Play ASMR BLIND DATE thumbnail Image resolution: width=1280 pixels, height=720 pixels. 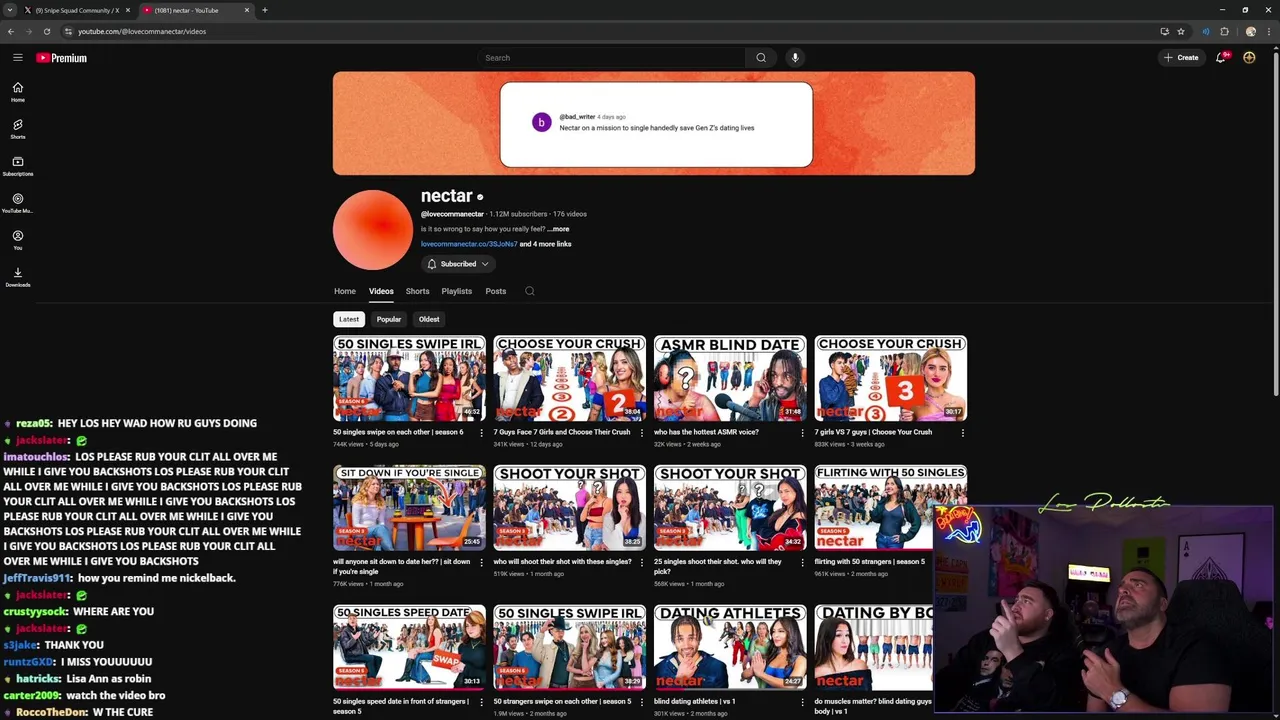pyautogui.click(x=730, y=378)
